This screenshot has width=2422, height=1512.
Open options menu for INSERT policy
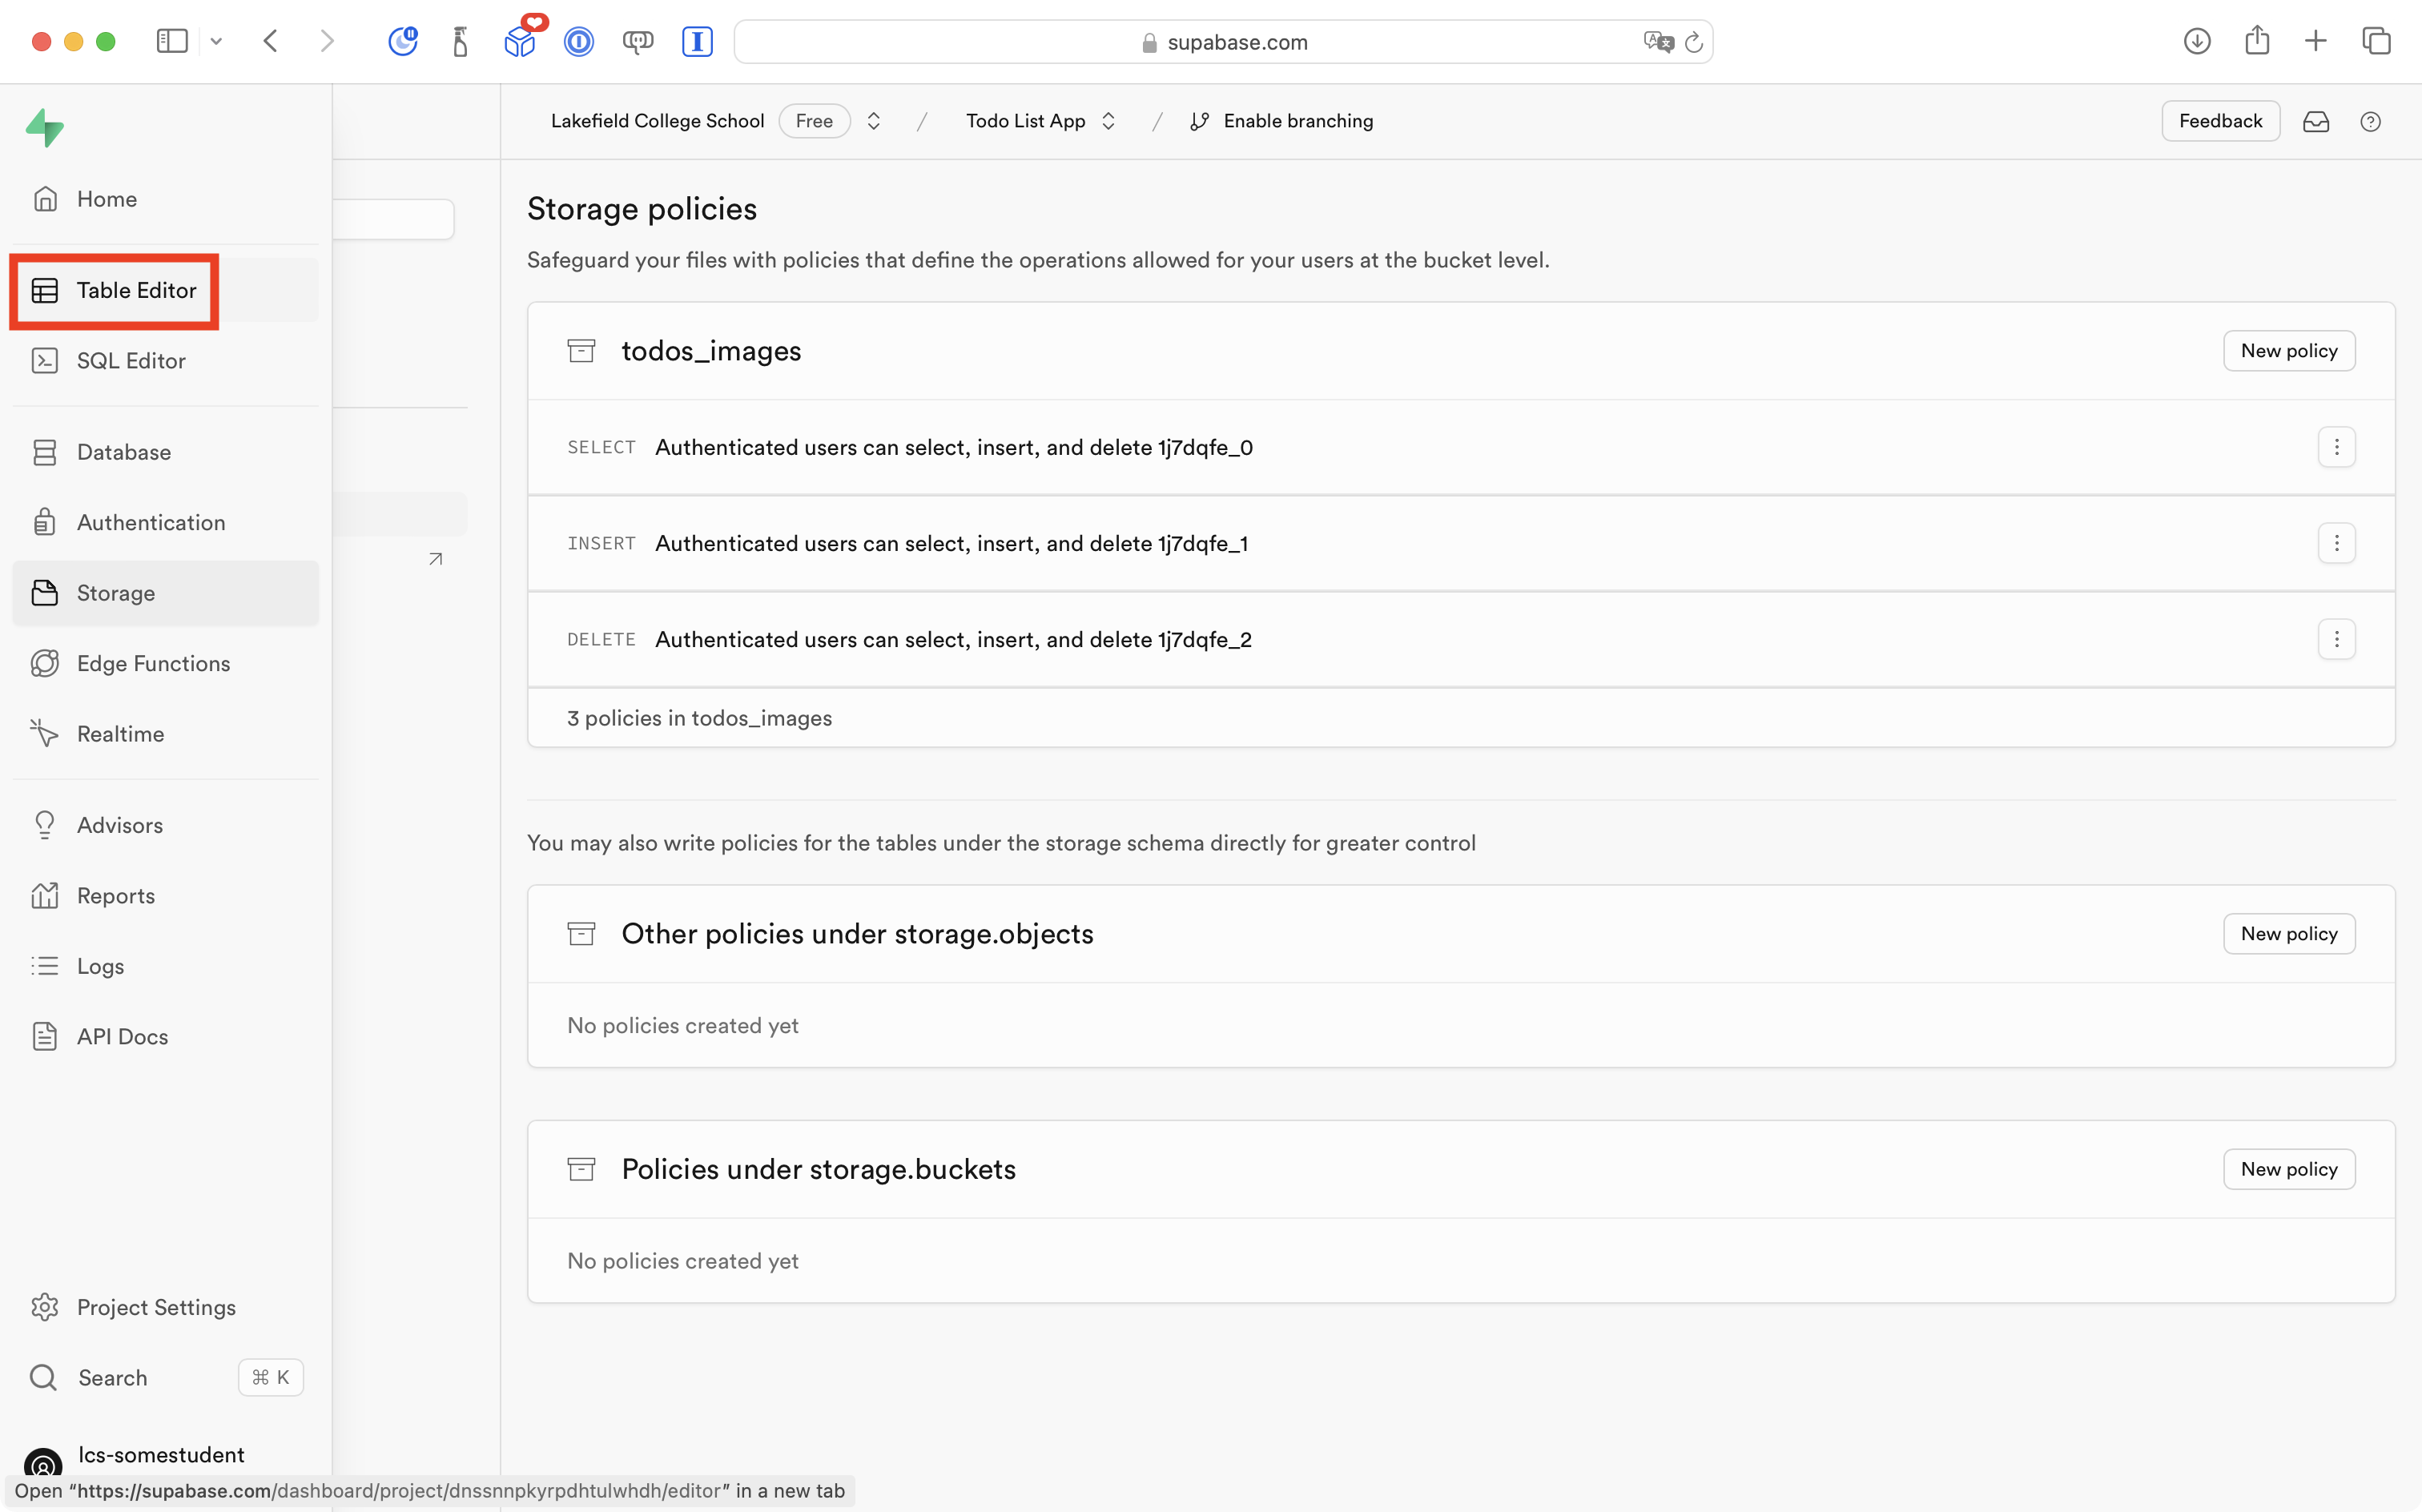[2336, 543]
